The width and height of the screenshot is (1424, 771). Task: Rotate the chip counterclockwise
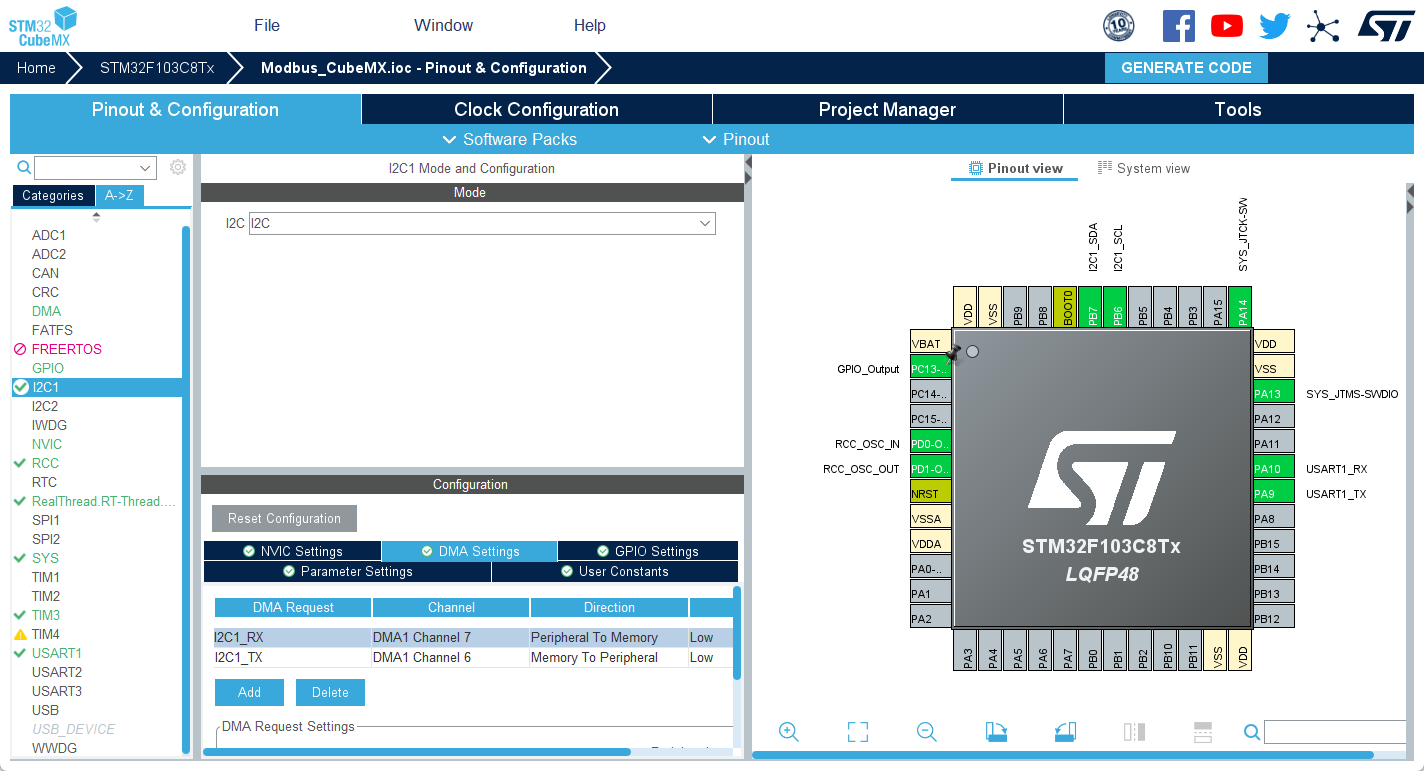(x=1065, y=731)
